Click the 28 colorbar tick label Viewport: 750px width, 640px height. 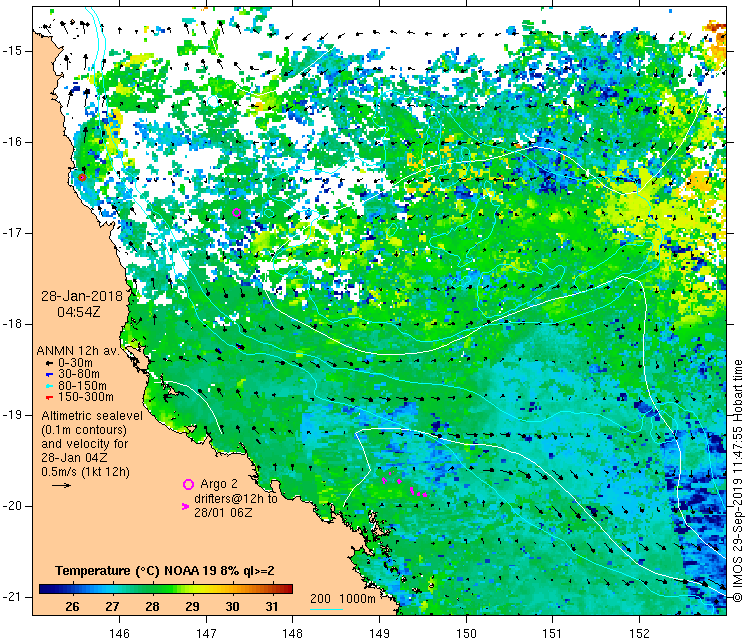(x=152, y=607)
